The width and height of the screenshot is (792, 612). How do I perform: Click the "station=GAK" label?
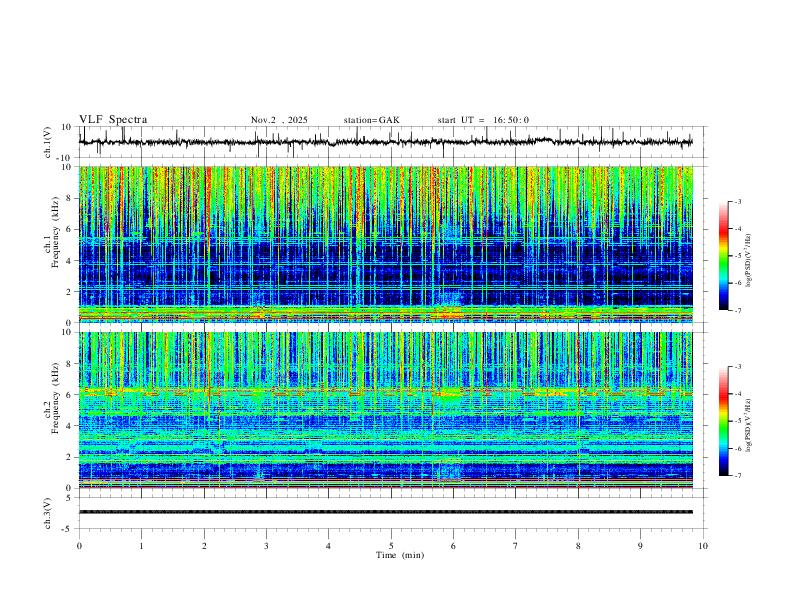coord(371,120)
